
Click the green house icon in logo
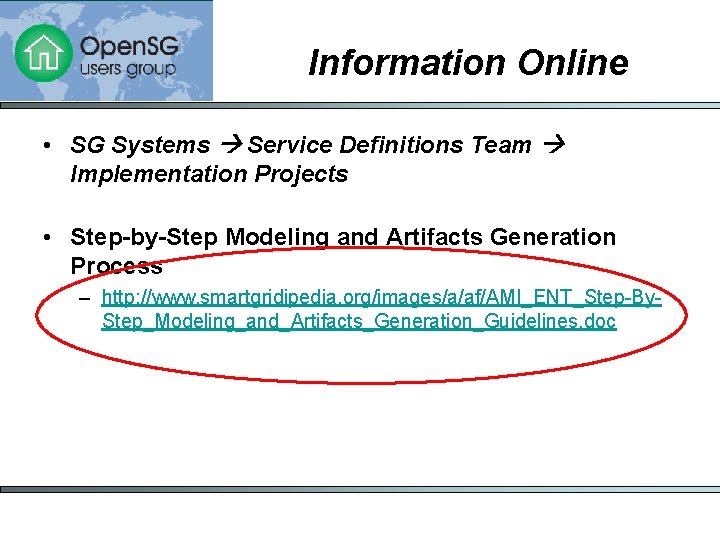click(x=44, y=53)
